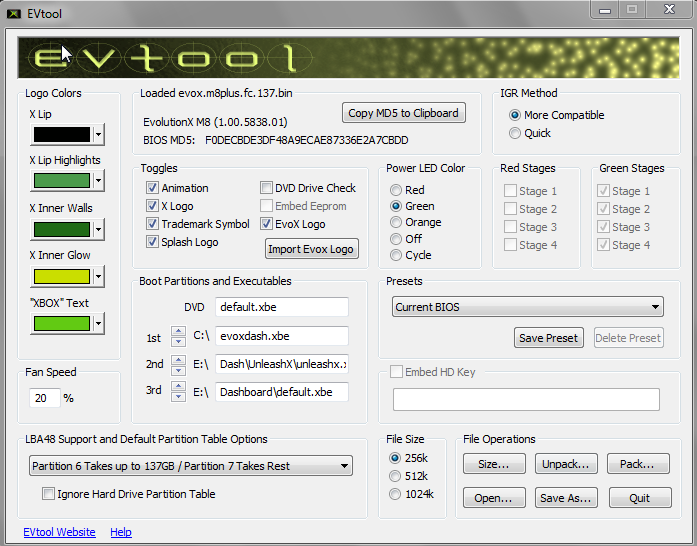Screen dimensions: 697x546
Task: Click the Import Evox Logo button
Action: click(312, 249)
